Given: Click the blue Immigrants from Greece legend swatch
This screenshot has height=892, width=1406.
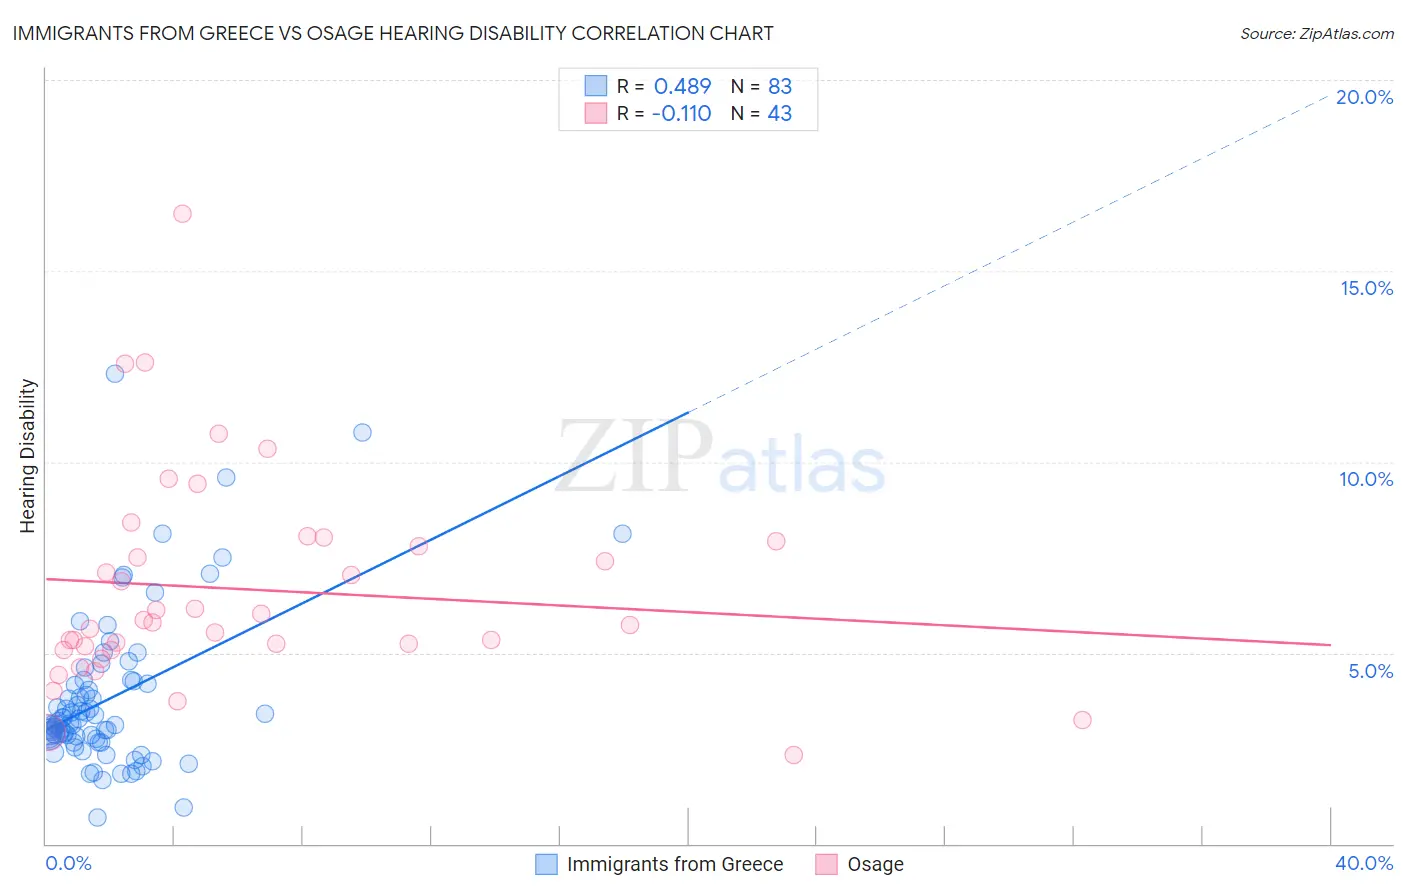Looking at the screenshot, I should (546, 864).
